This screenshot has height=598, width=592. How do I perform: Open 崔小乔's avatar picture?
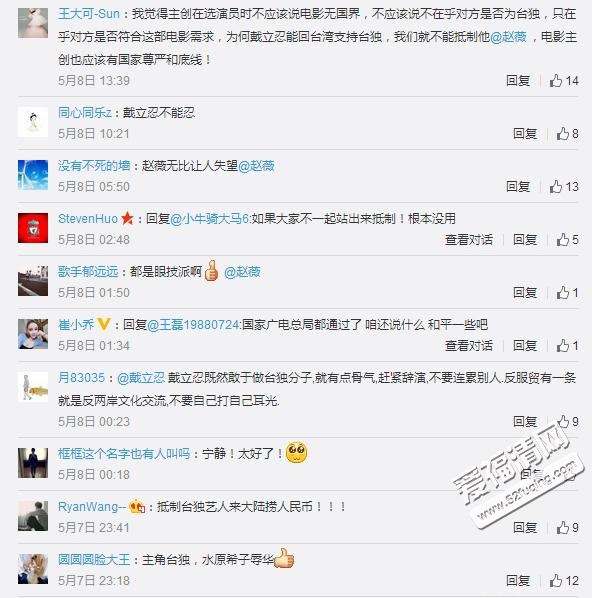(x=33, y=334)
